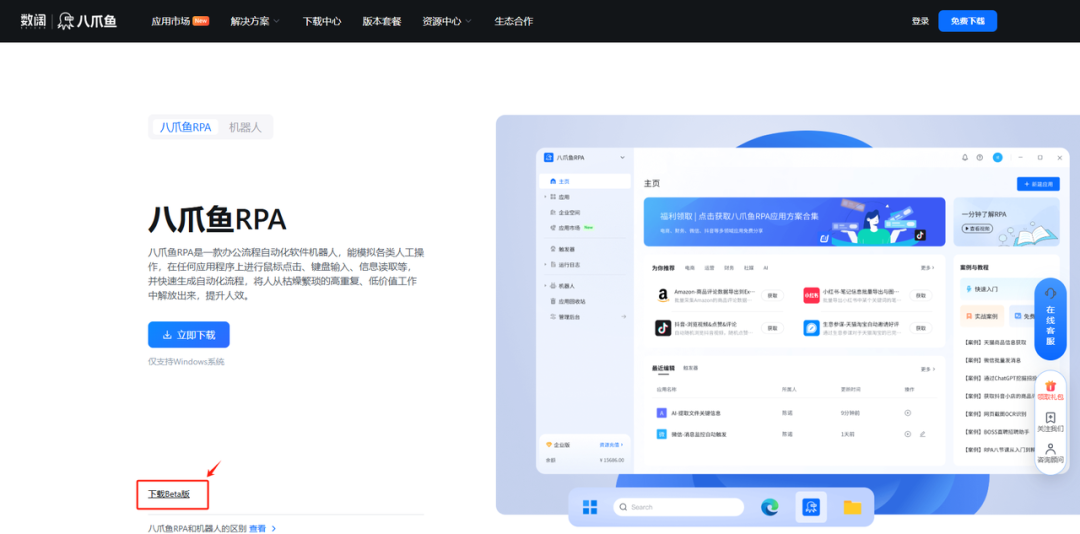Open the 在线客服 headset support widget
The image size is (1080, 534).
tap(1050, 319)
